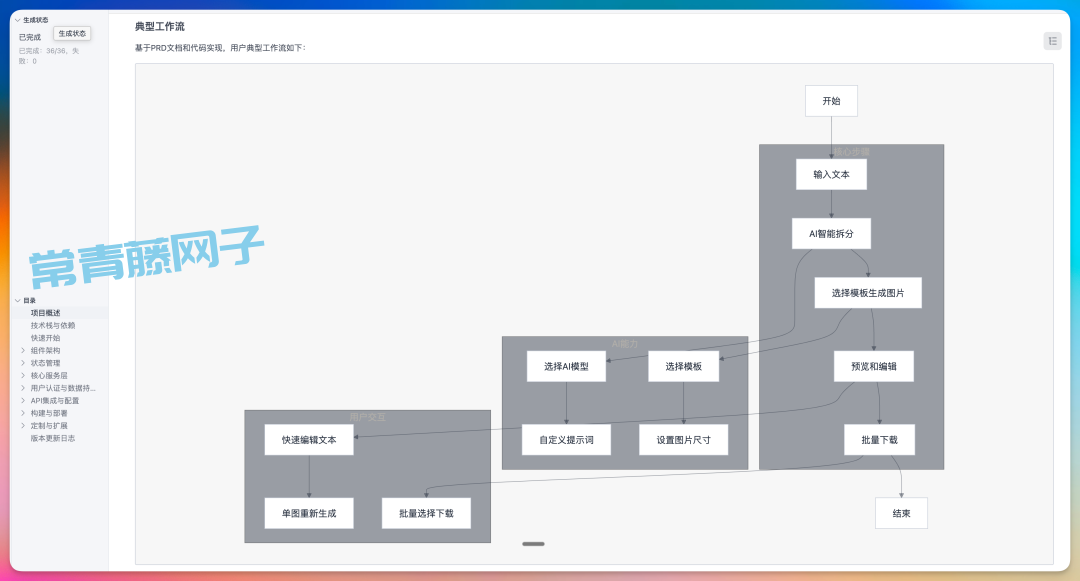1080x581 pixels.
Task: Open 技术栈与依赖 page
Action: [x=52, y=326]
